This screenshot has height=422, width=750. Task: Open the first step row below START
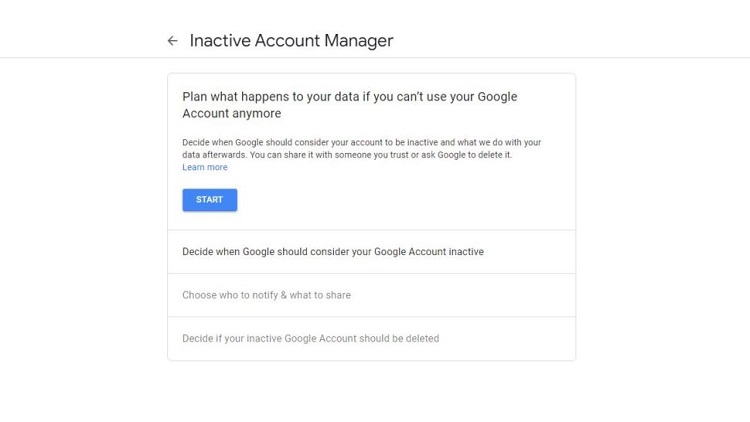coord(333,252)
